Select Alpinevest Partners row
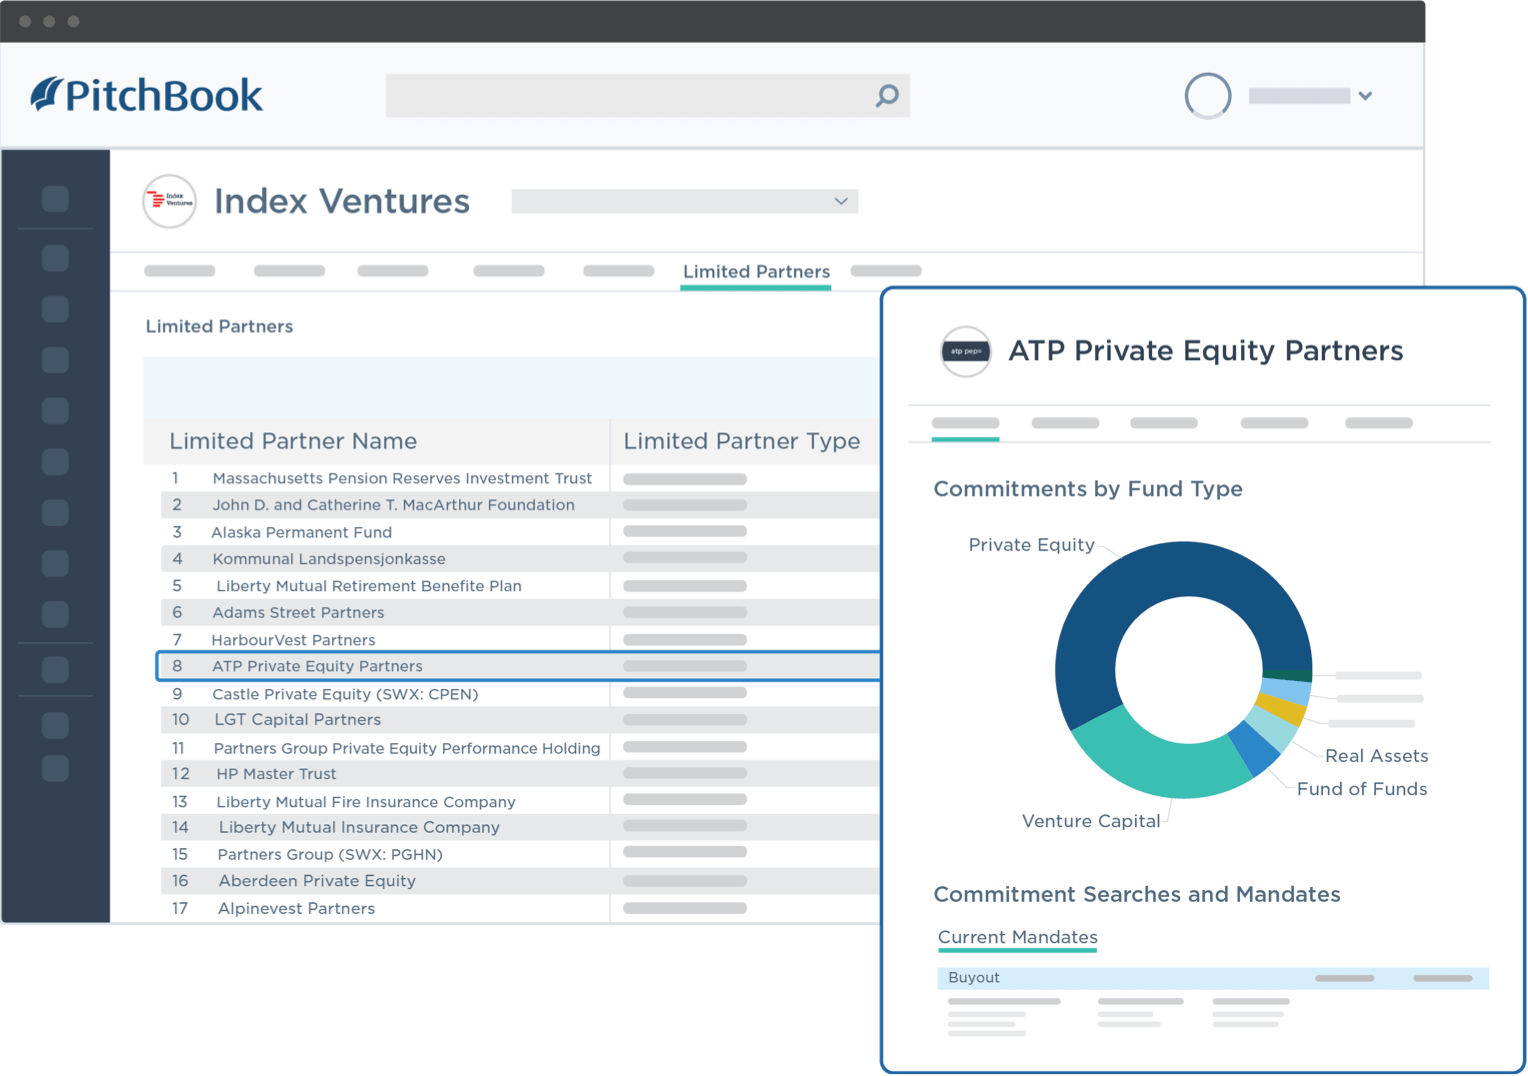1528x1076 pixels. pos(520,908)
